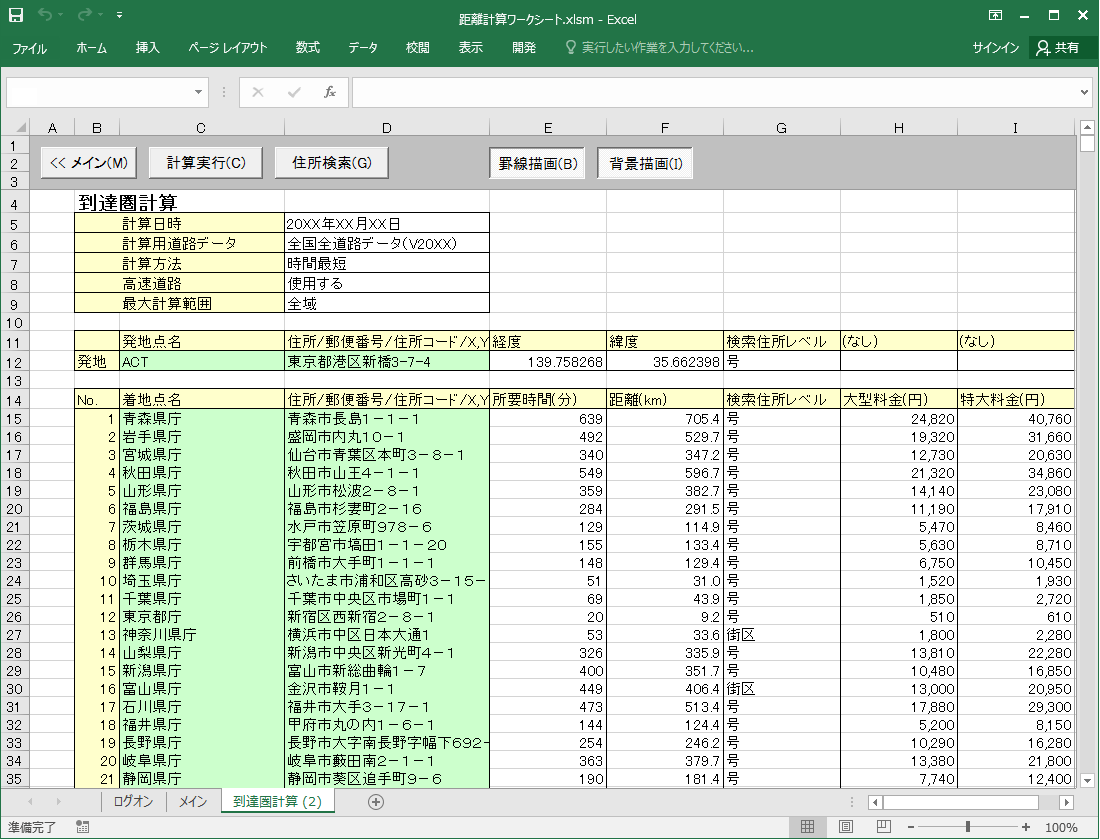Open Customize Quick Access Toolbar arrow
This screenshot has height=840, width=1100.
pos(119,15)
